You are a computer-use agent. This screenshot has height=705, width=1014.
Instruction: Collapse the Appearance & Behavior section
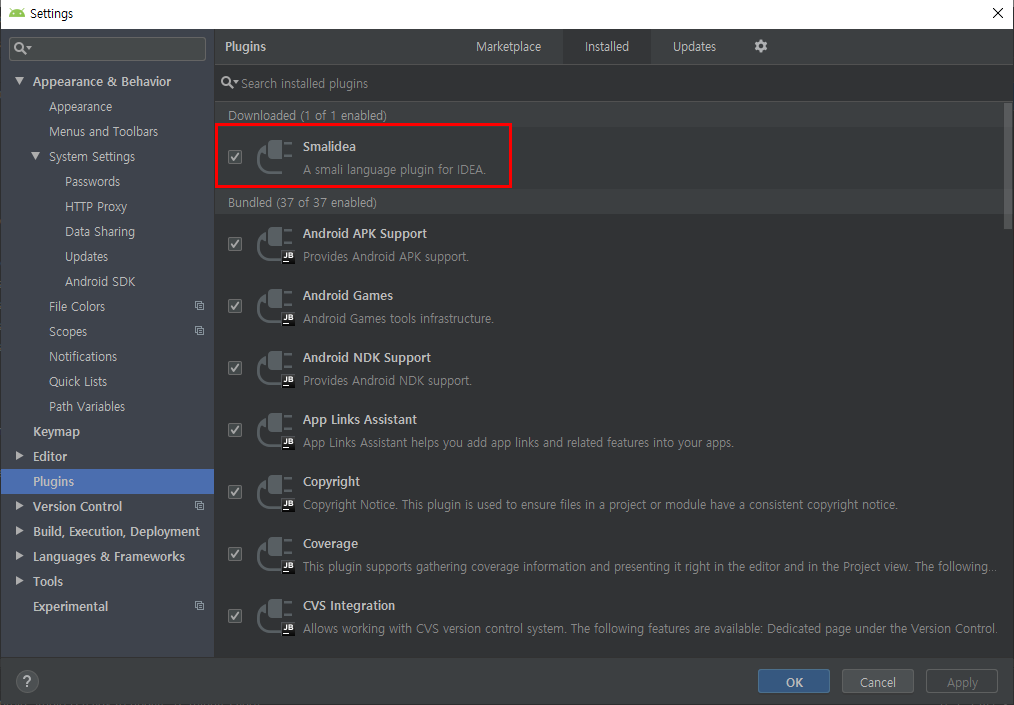(19, 81)
